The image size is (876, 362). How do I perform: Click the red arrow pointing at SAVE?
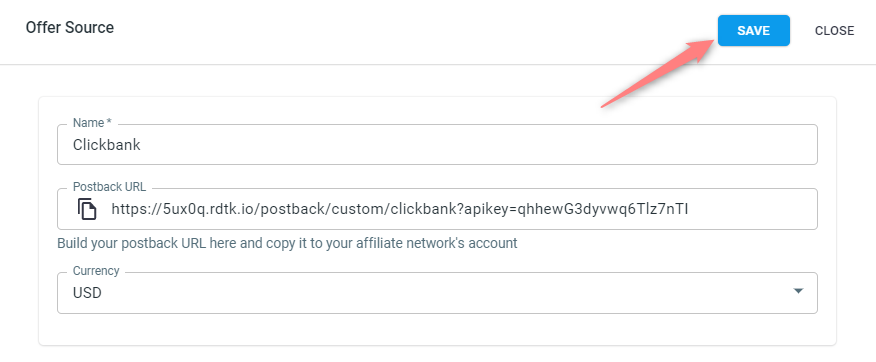tap(658, 72)
